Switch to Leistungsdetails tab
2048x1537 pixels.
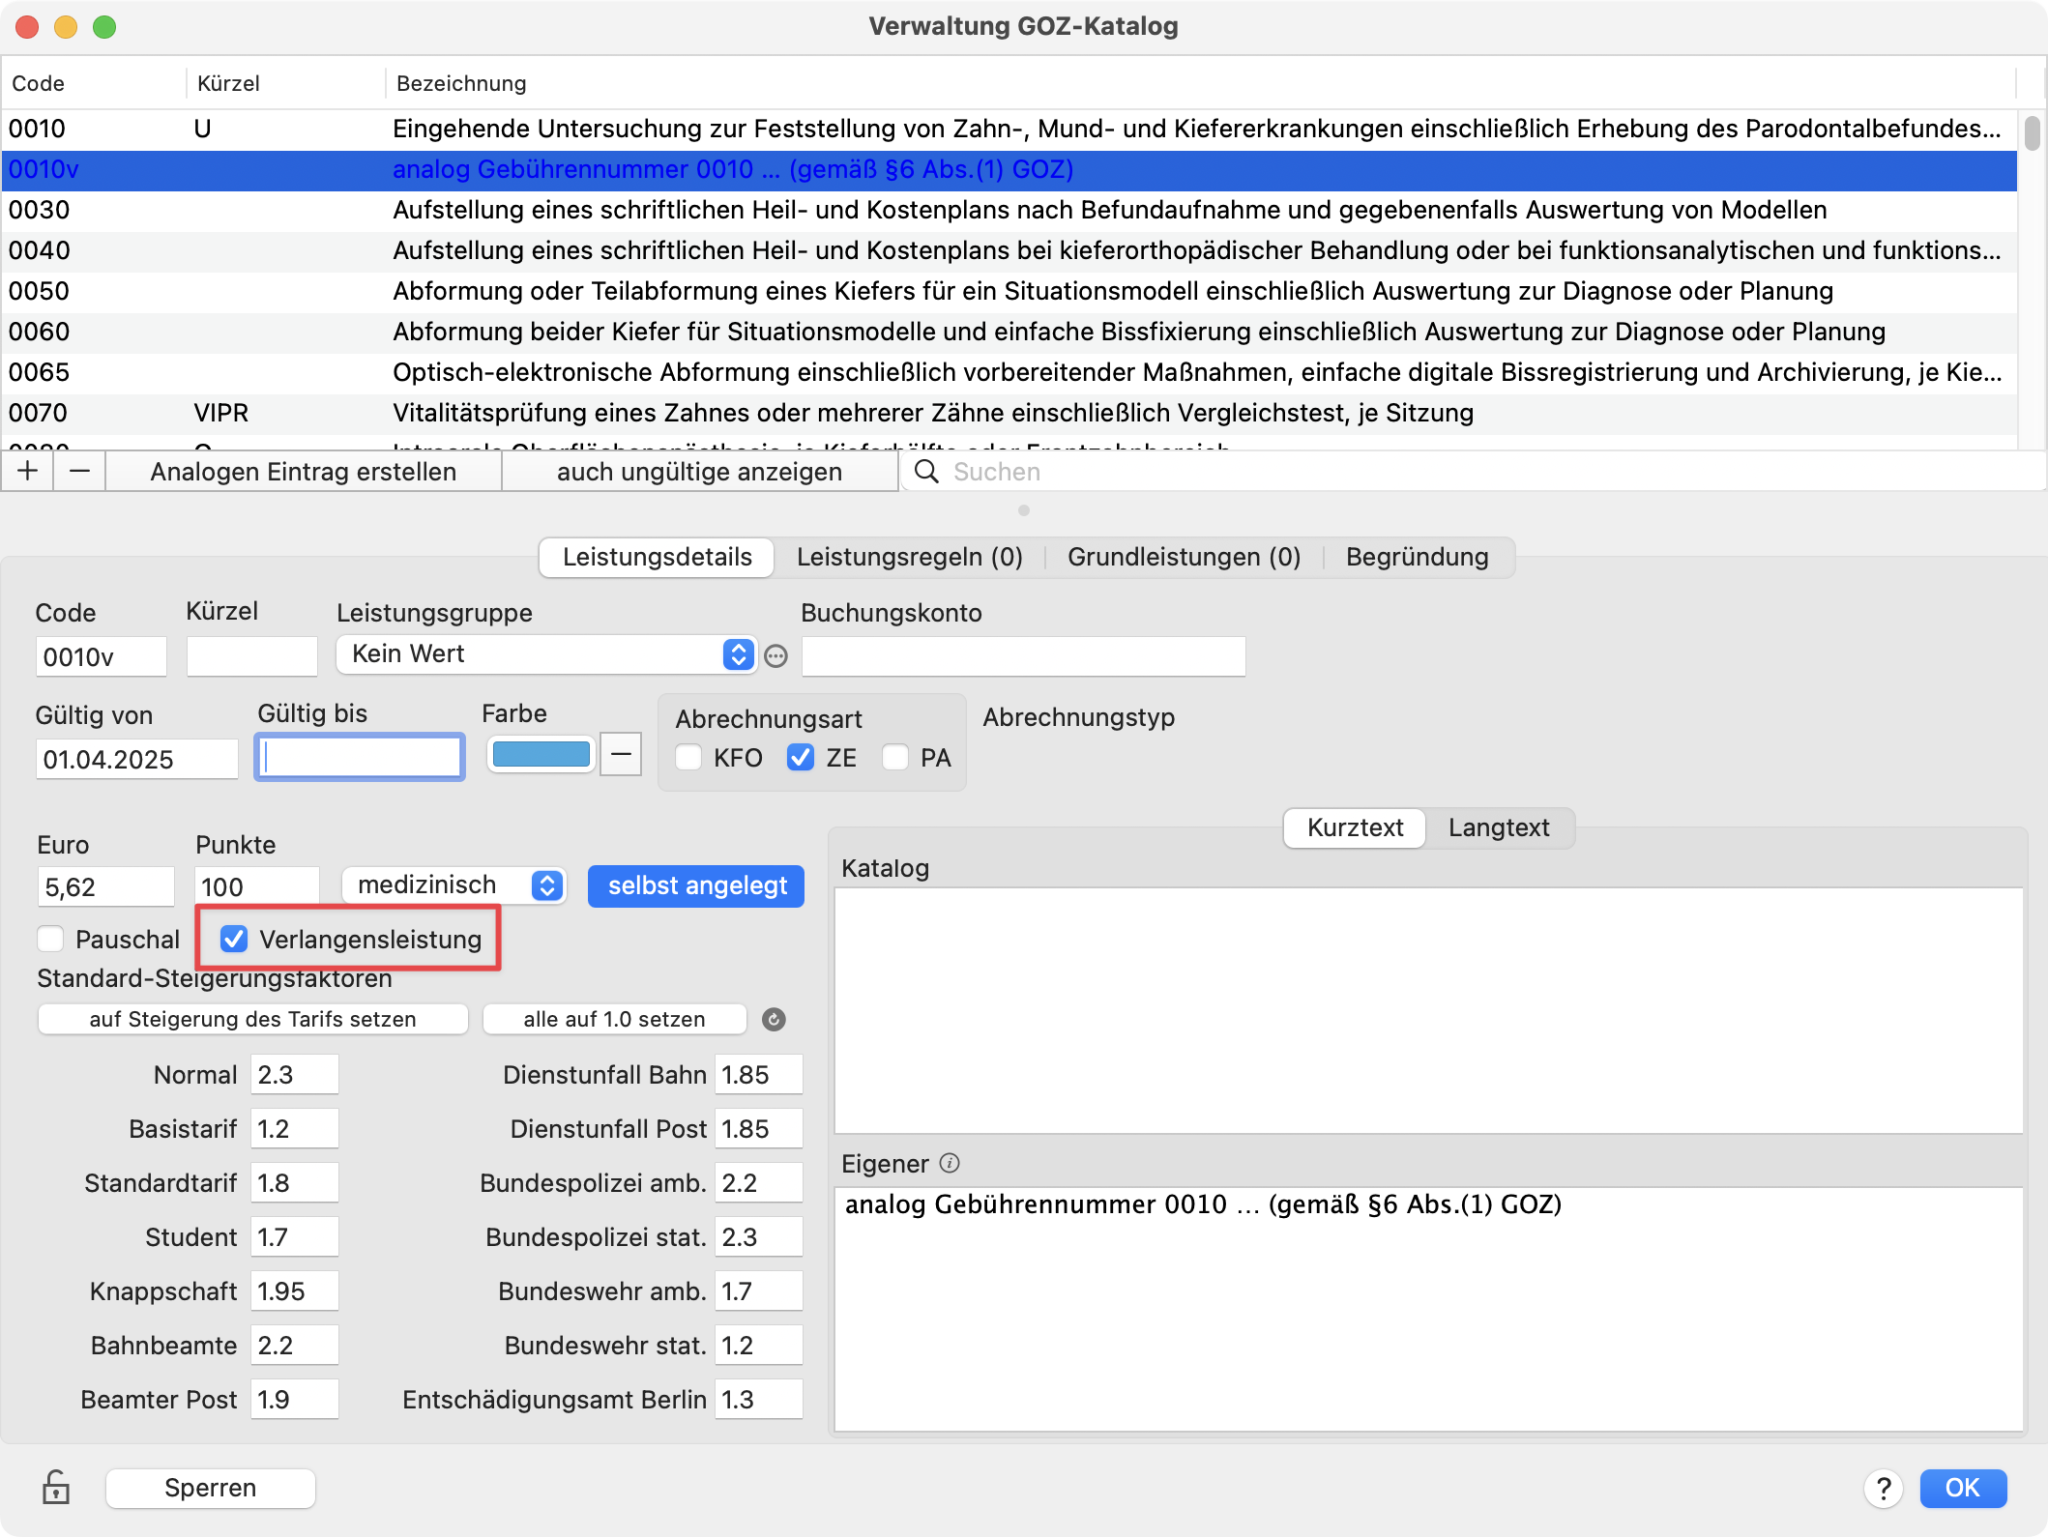[657, 557]
